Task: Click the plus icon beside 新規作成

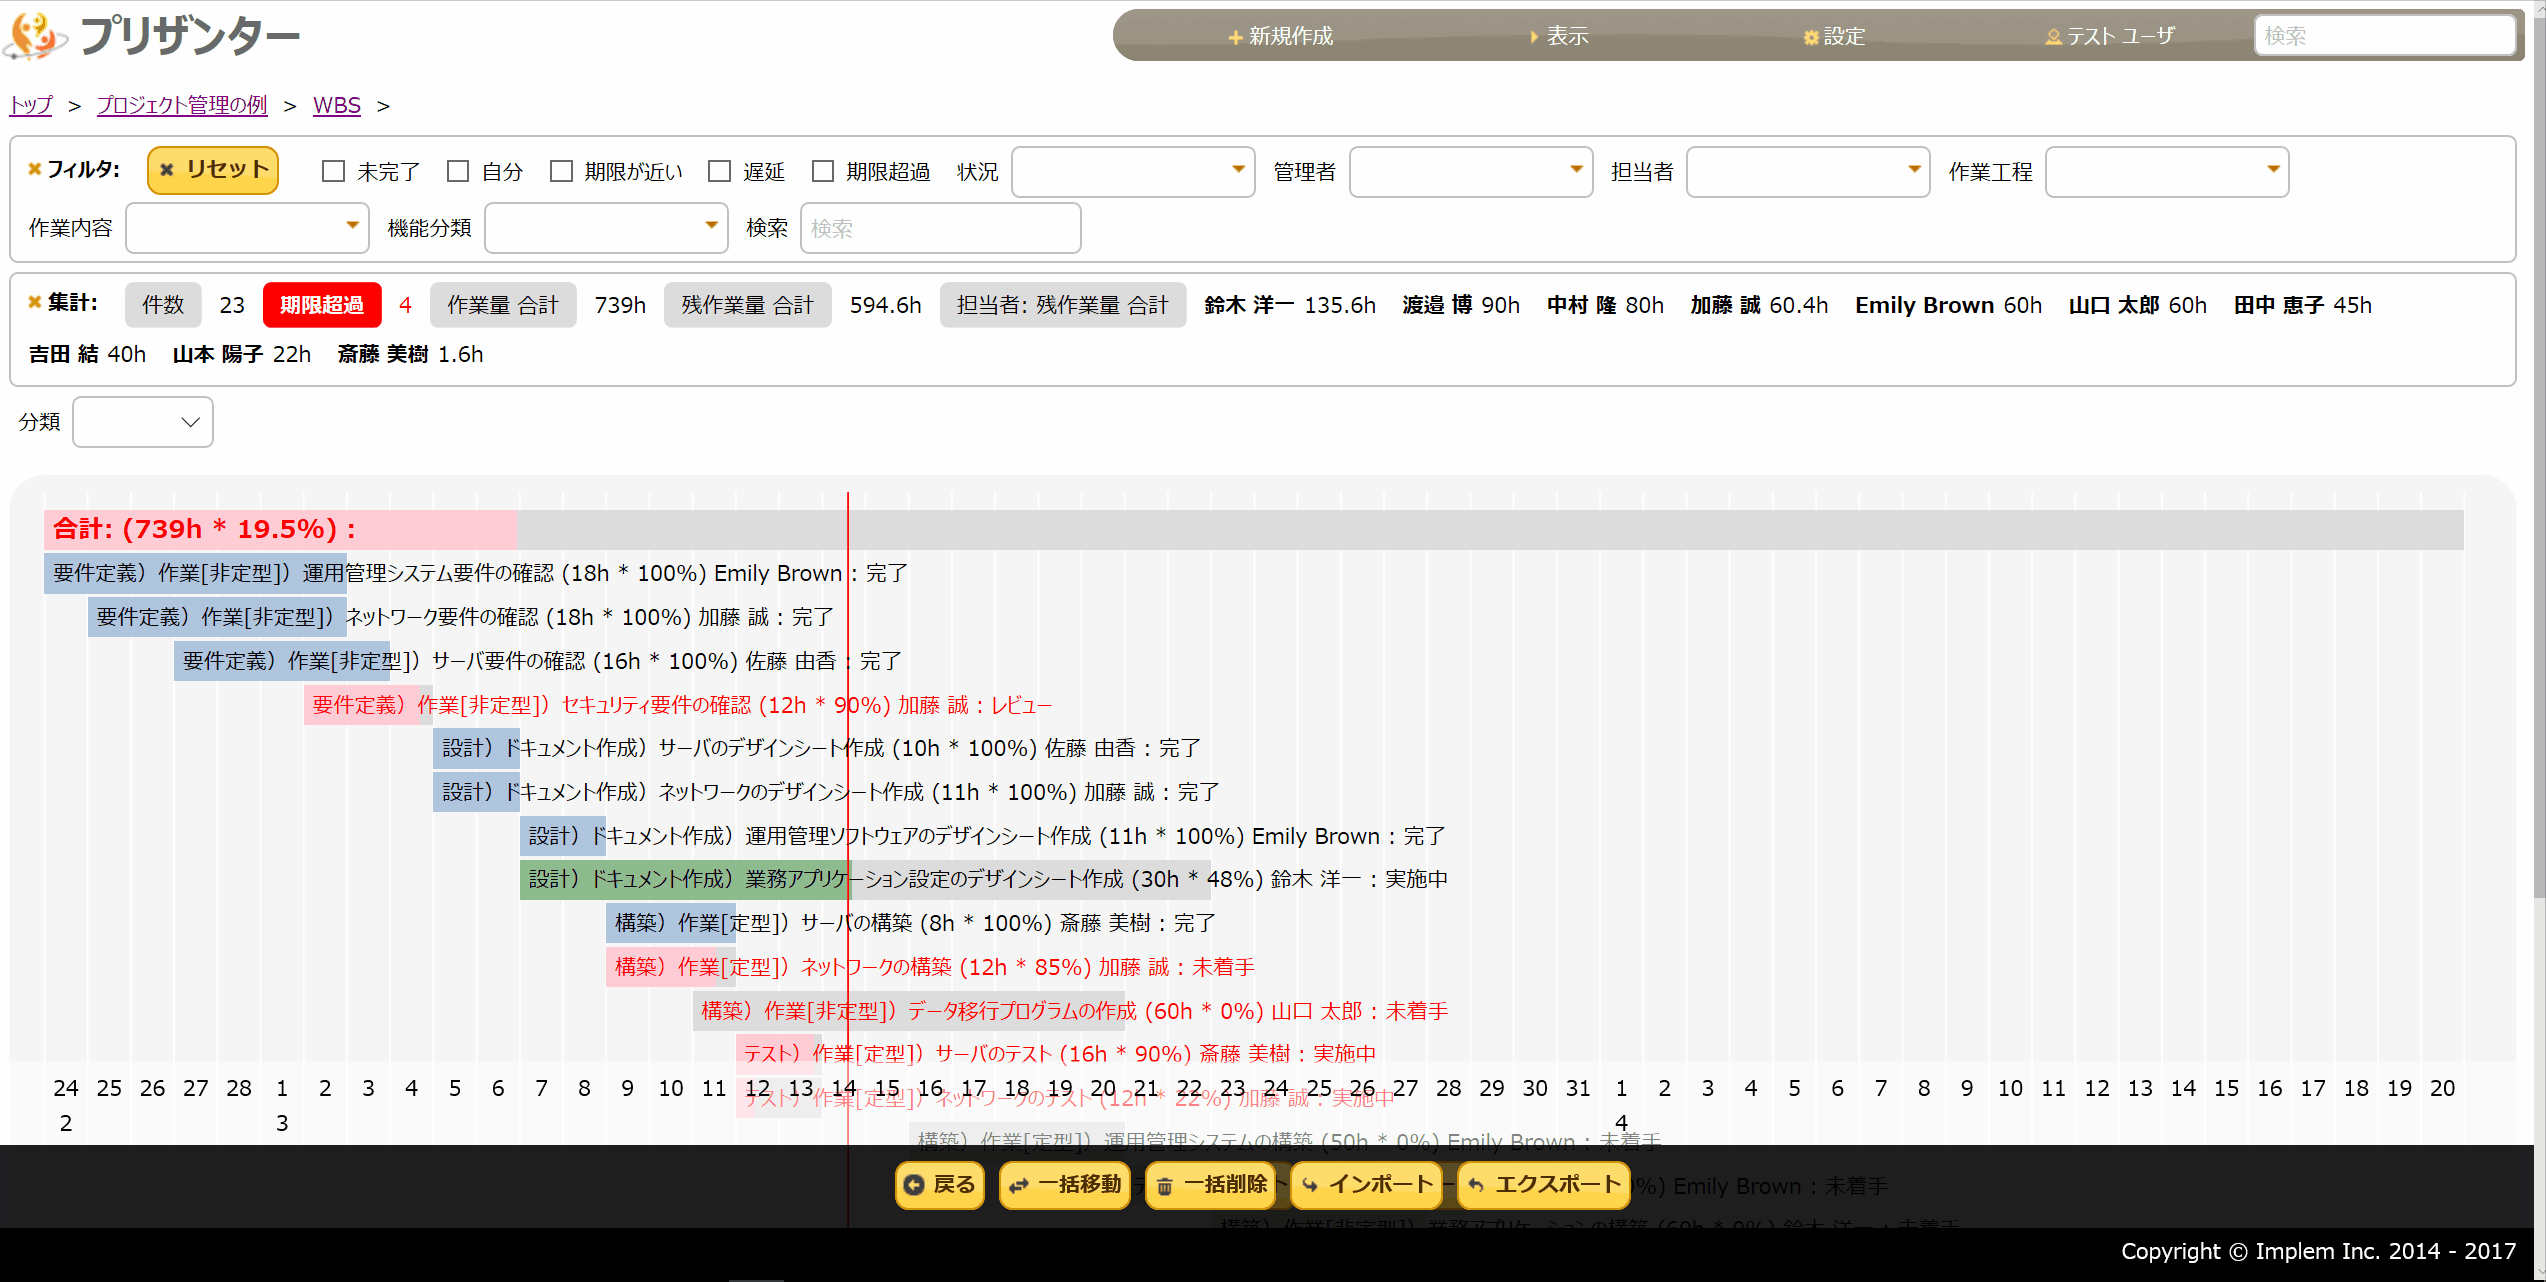Action: click(1236, 37)
